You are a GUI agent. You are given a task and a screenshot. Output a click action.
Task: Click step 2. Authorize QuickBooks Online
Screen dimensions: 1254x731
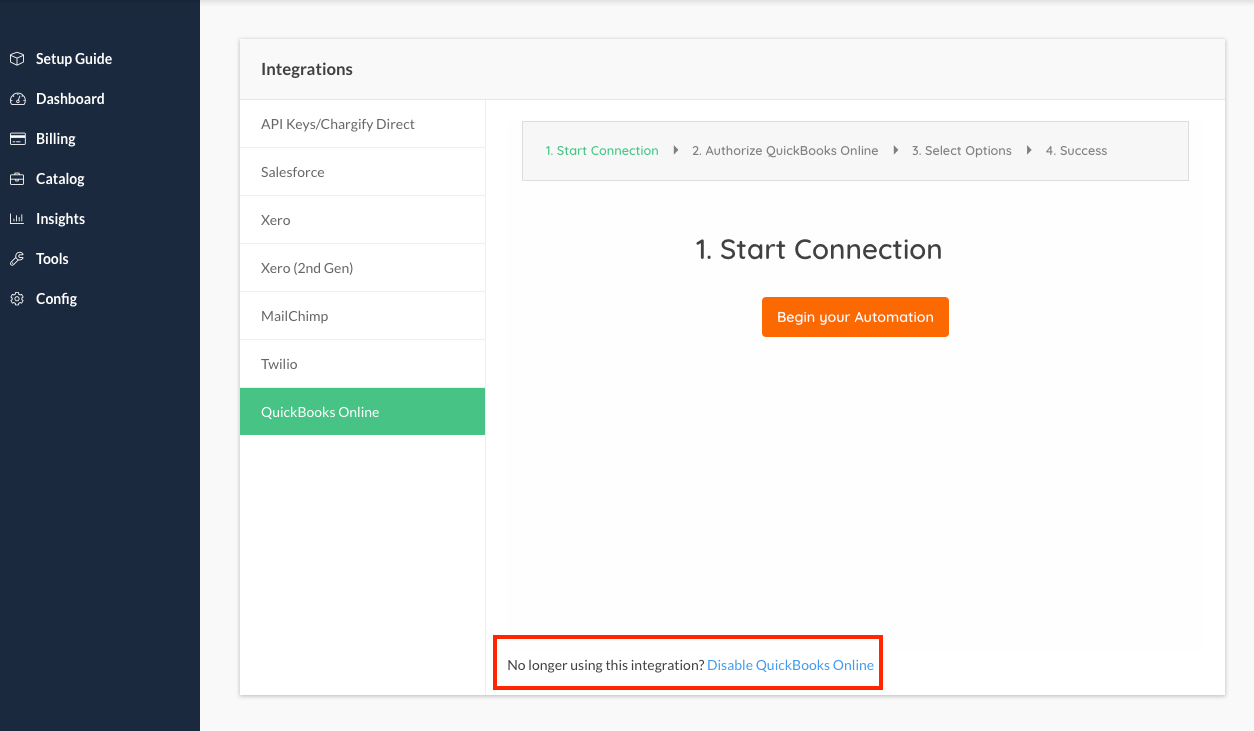(x=785, y=151)
